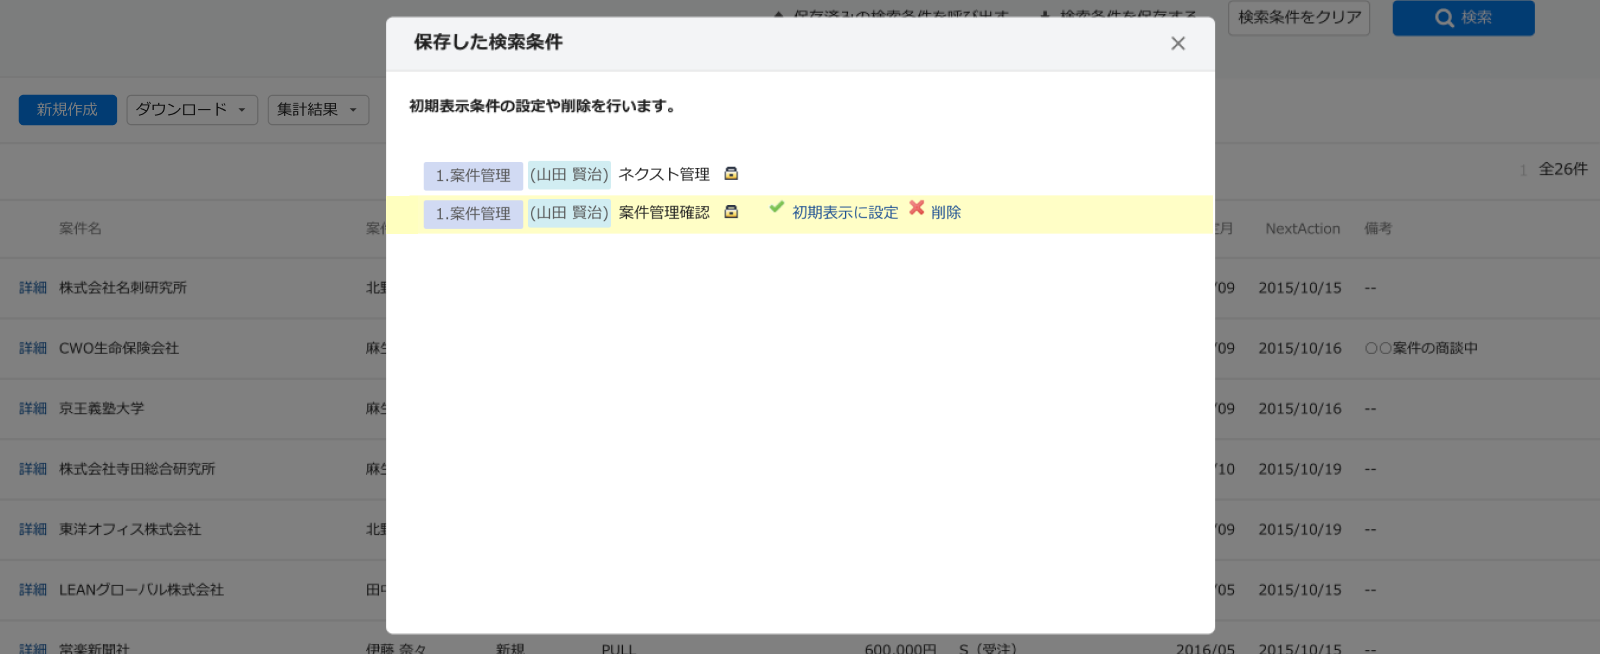Click ○○案件の商談中 remark cell
The image size is (1600, 654).
pyautogui.click(x=1421, y=349)
